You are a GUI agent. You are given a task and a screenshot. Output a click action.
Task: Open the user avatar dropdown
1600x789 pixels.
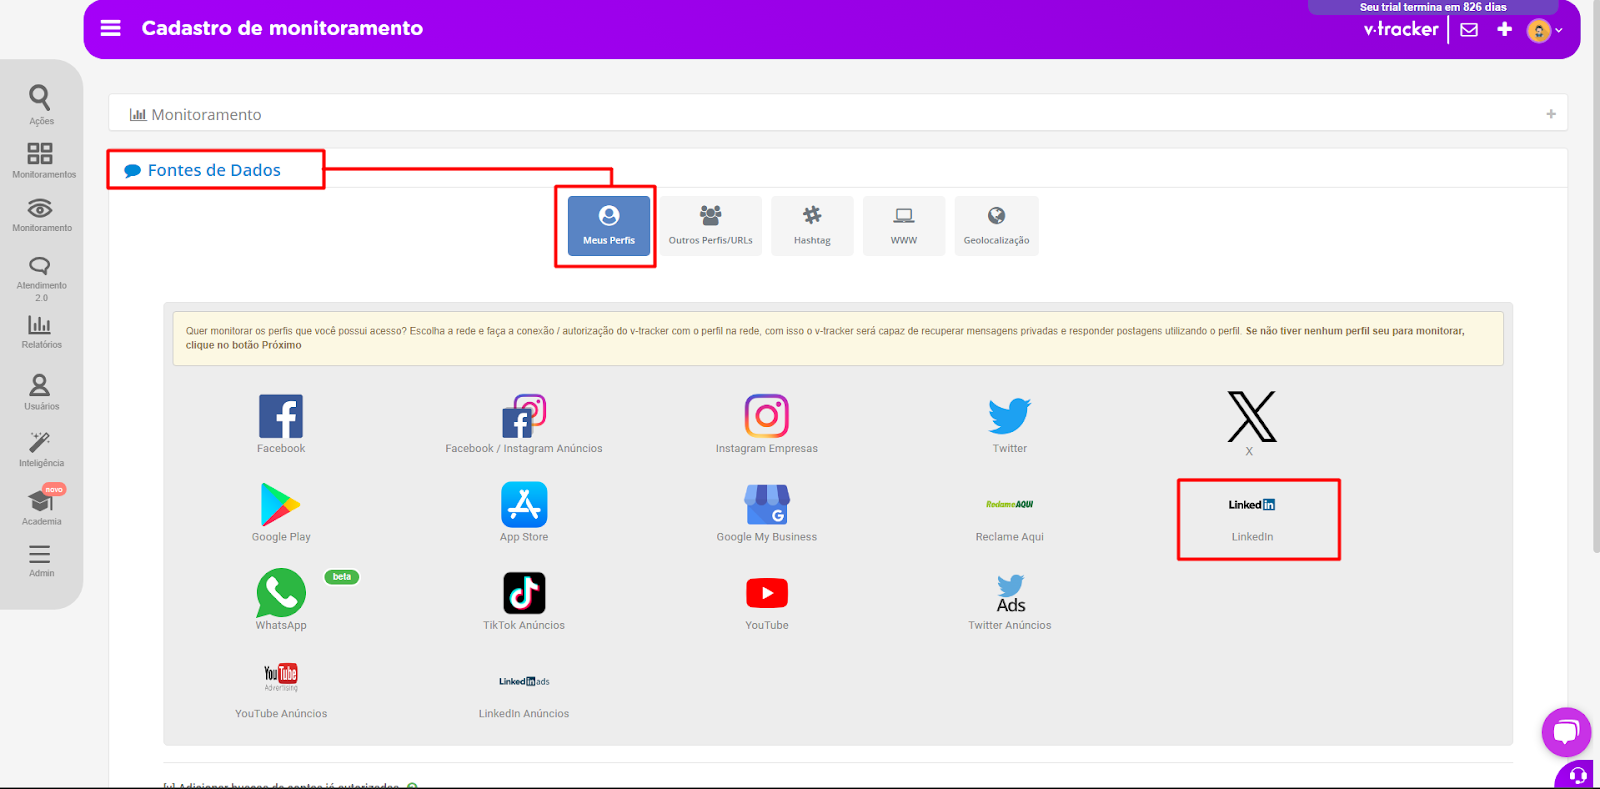(x=1544, y=30)
